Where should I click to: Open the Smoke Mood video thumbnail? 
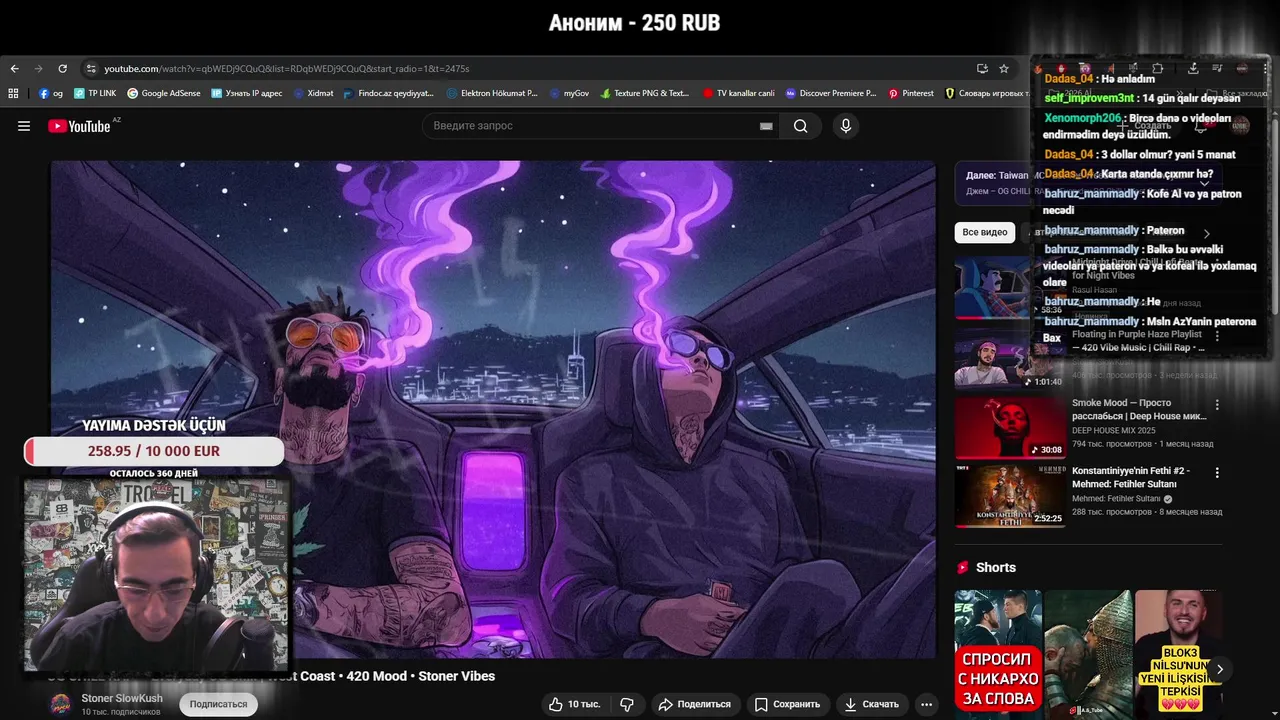pyautogui.click(x=1010, y=427)
